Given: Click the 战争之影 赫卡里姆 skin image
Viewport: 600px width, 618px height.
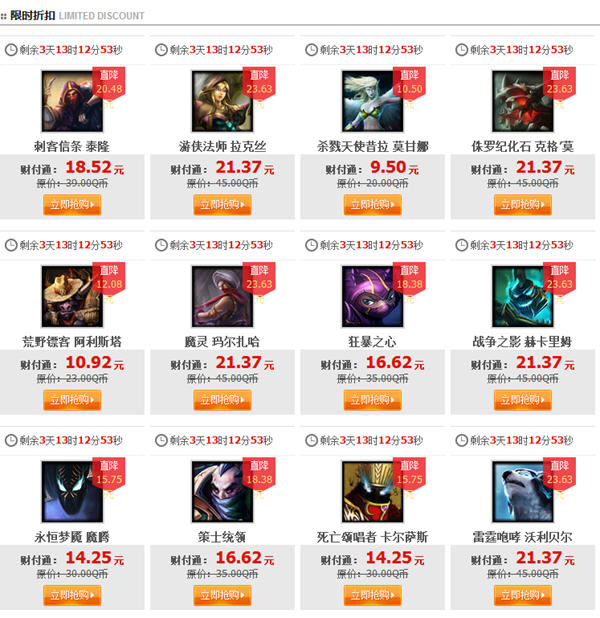Looking at the screenshot, I should pyautogui.click(x=523, y=296).
